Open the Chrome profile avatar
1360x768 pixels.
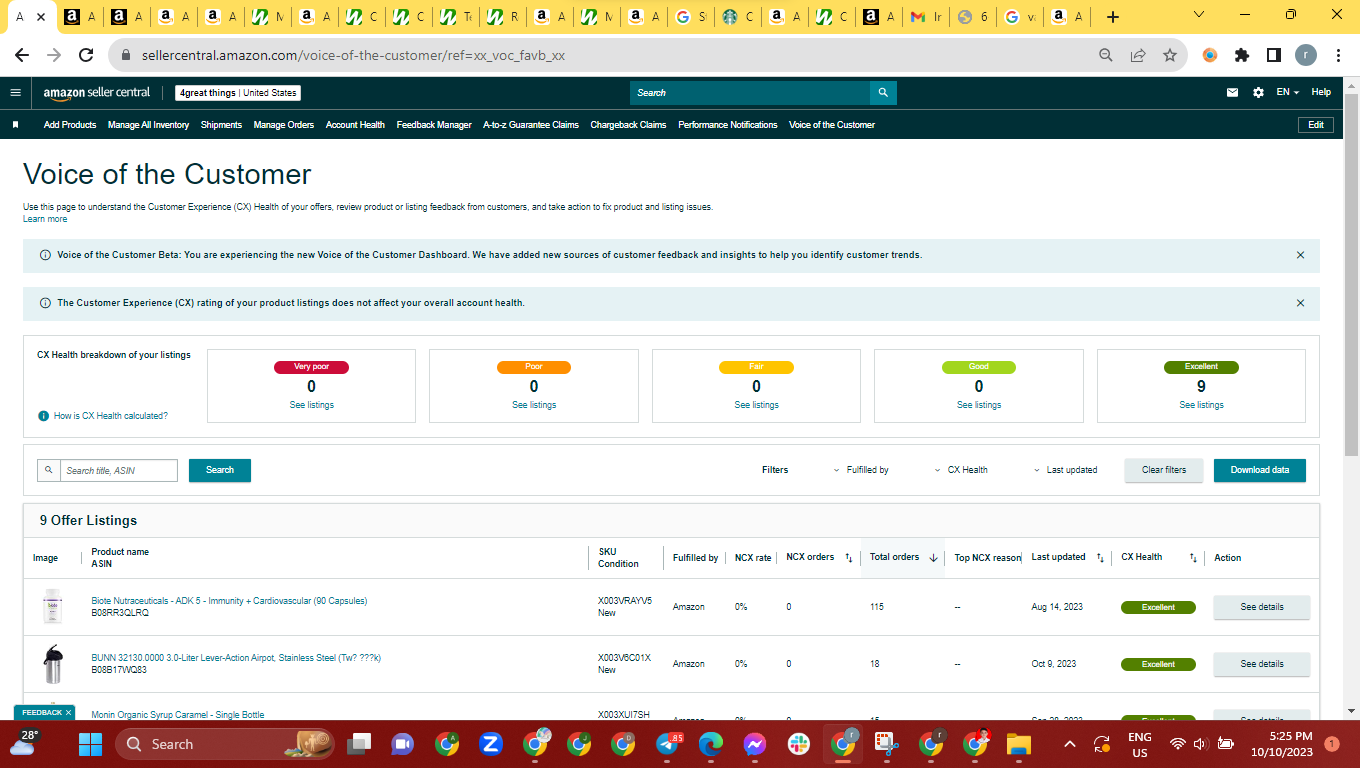click(x=1306, y=56)
